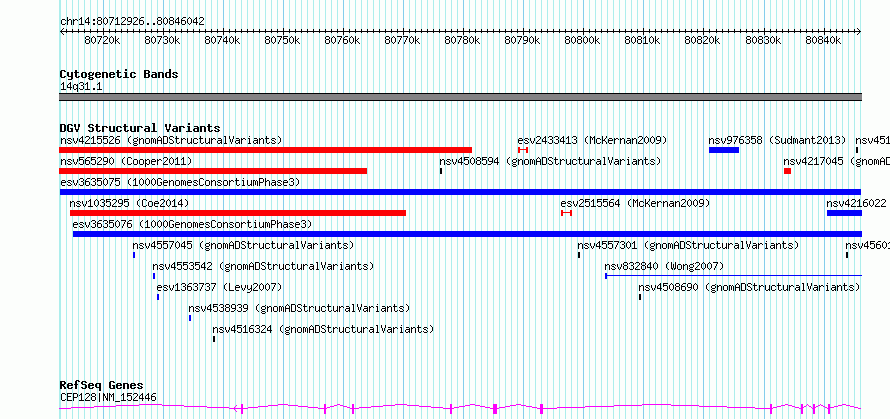Click the 80770k ruler tick label
Screen dimensions: 890x419
(x=402, y=40)
